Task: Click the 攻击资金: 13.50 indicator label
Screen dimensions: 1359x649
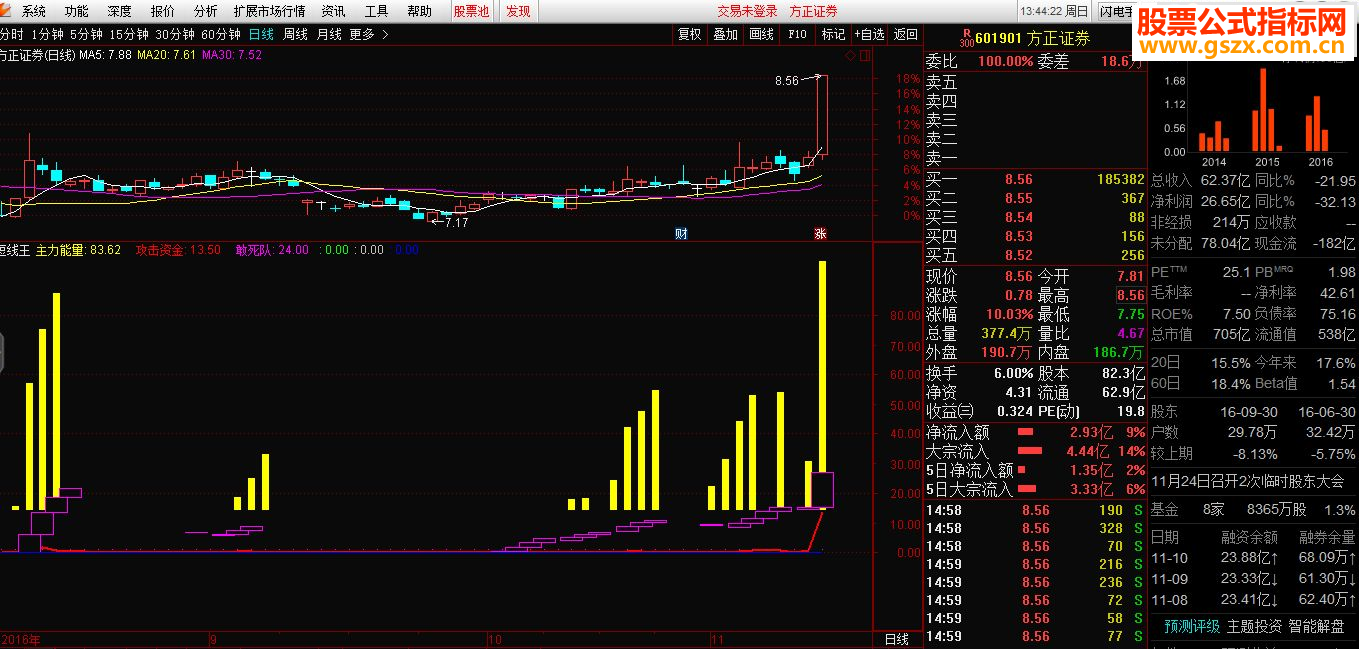Action: [x=178, y=249]
